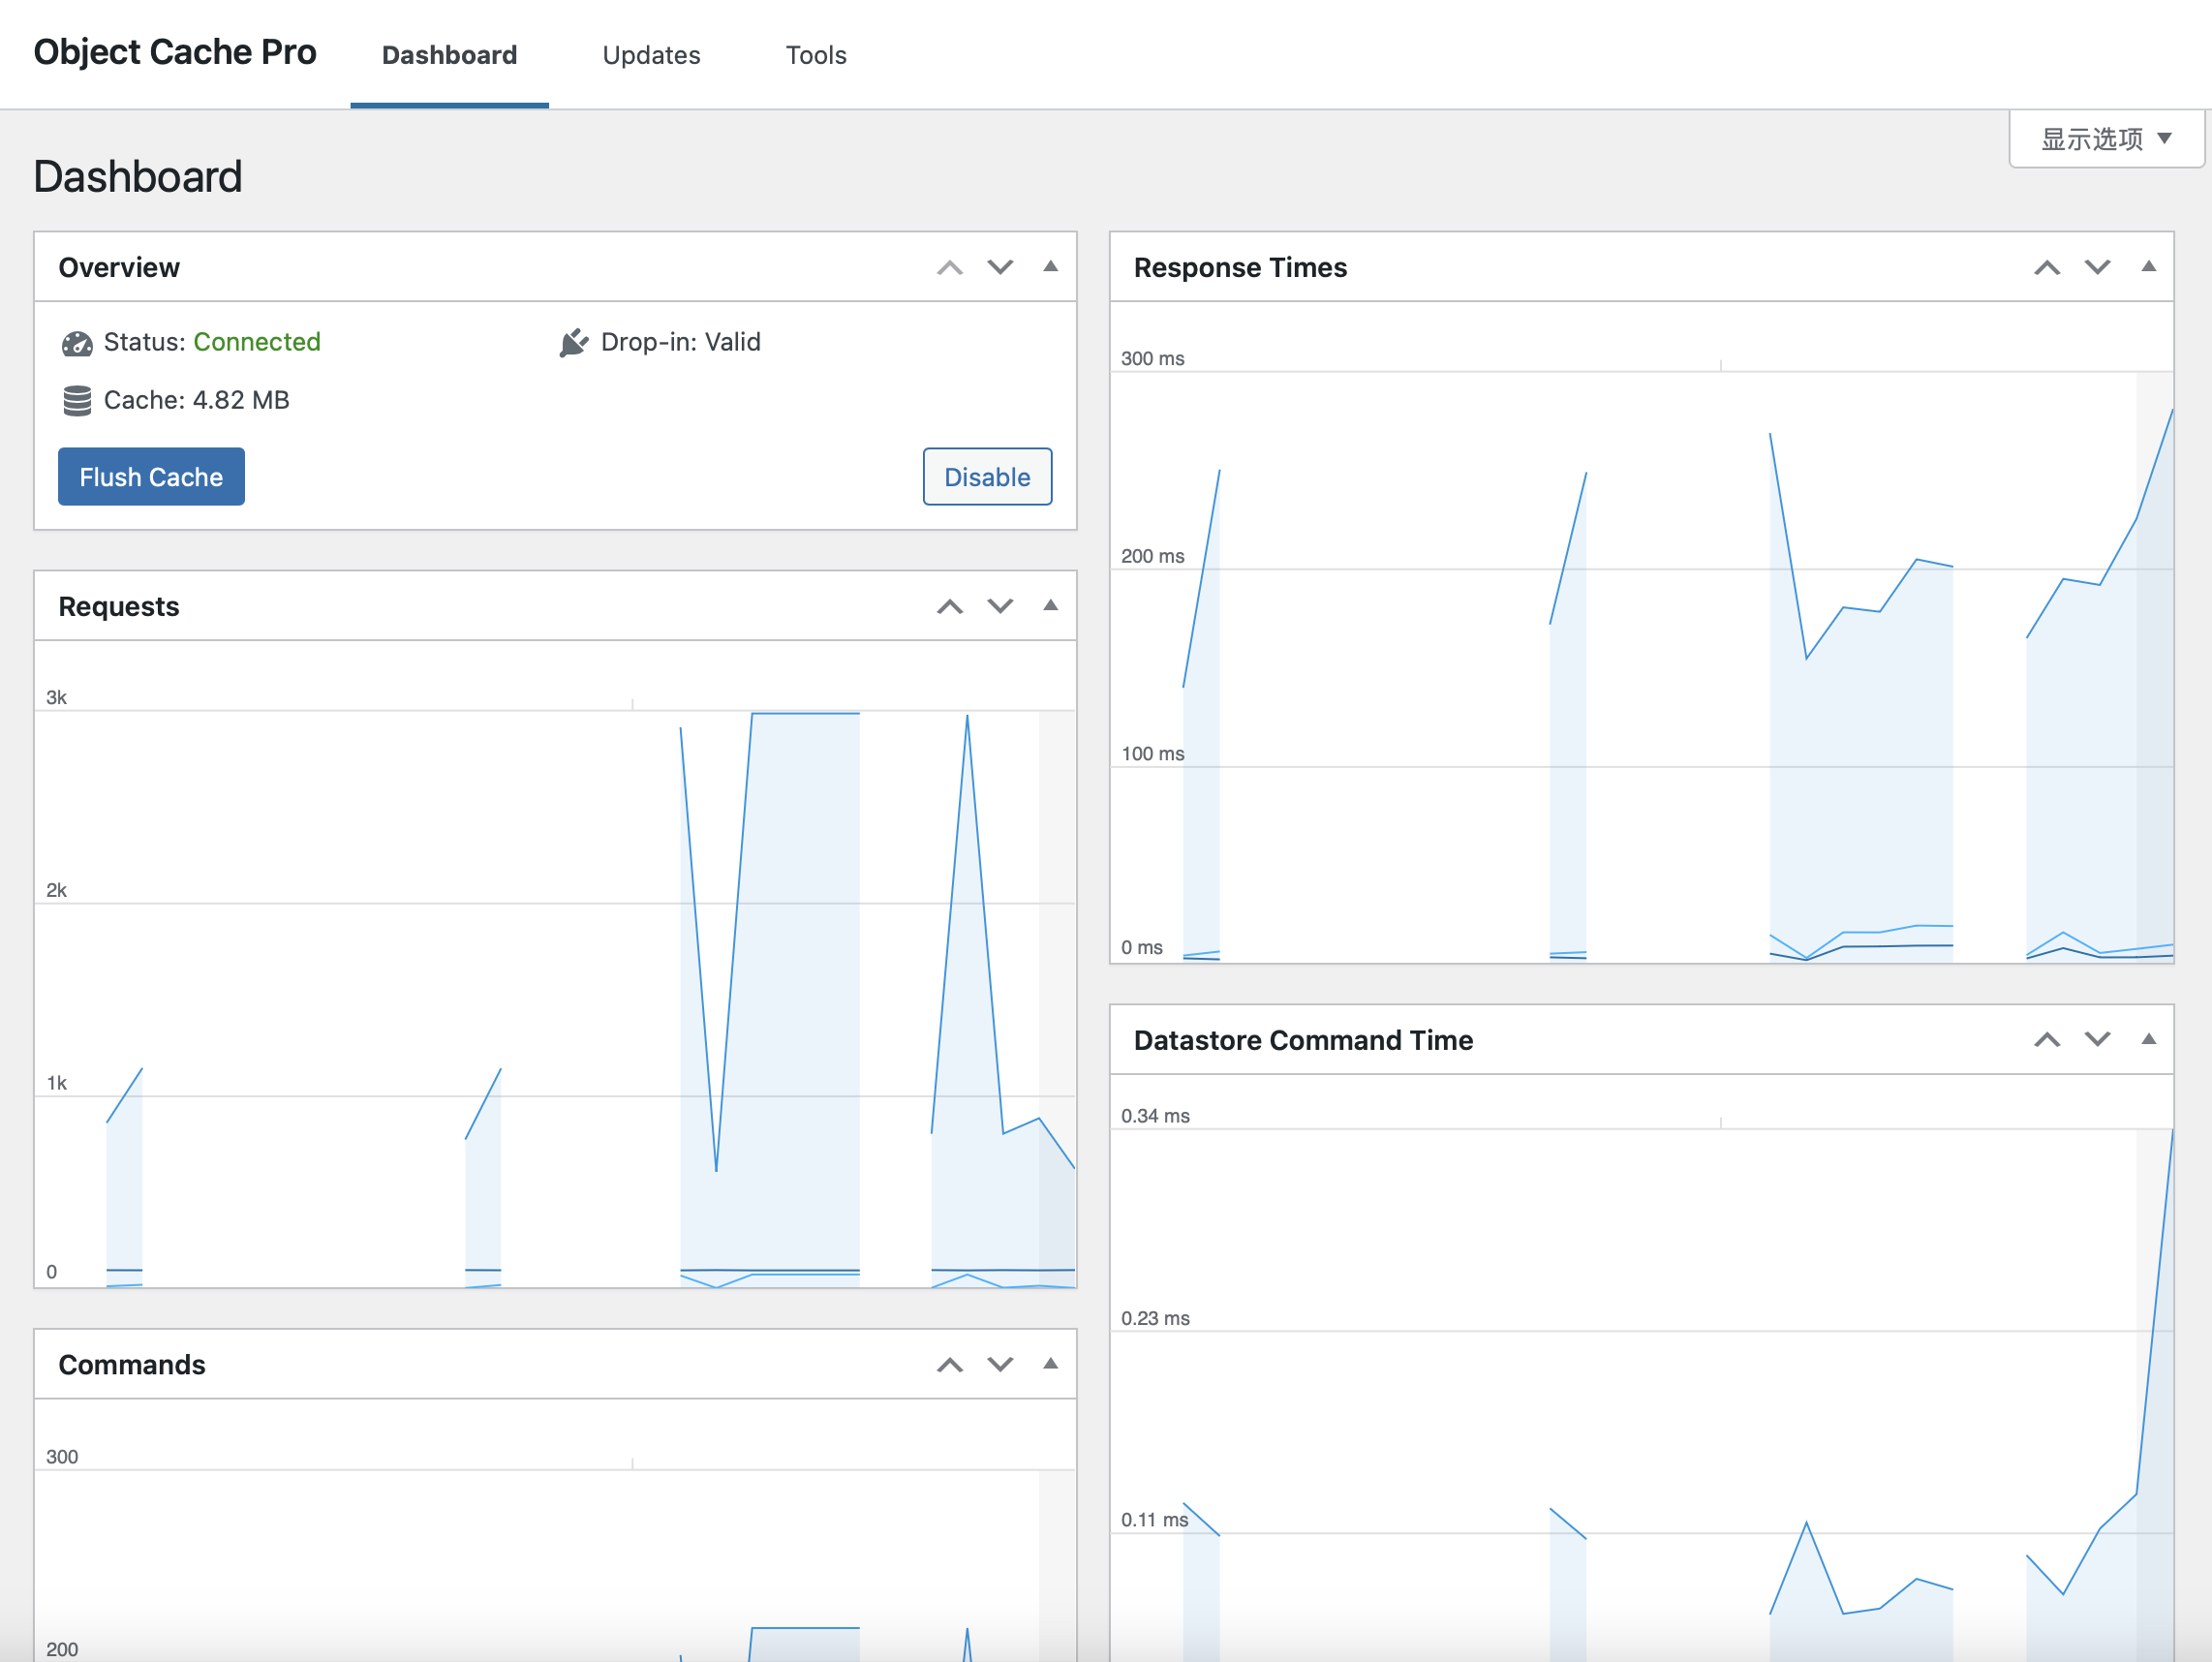This screenshot has width=2212, height=1662.
Task: Collapse the Requests panel
Action: point(1051,606)
